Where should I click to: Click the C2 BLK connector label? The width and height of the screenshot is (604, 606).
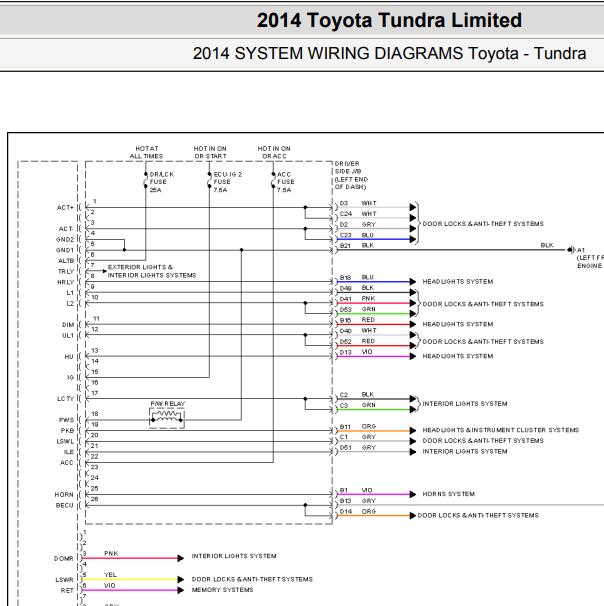coord(357,395)
